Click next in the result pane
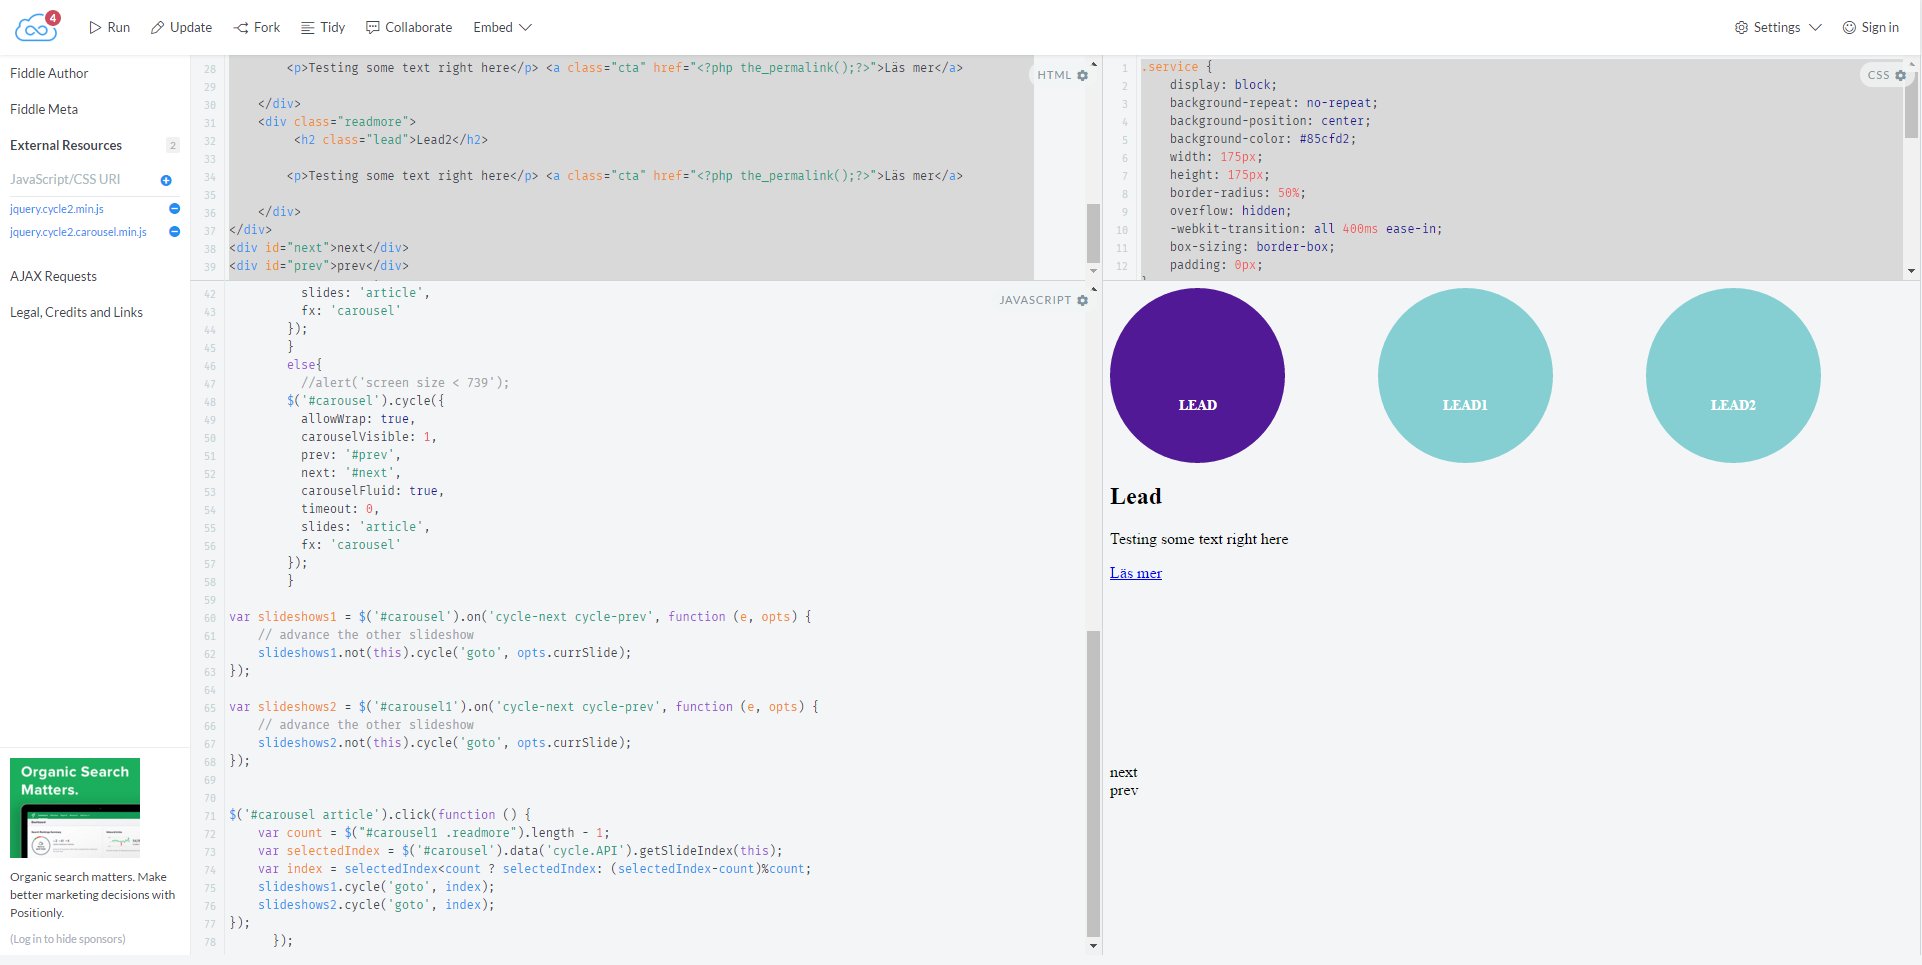This screenshot has width=1922, height=965. click(1123, 772)
